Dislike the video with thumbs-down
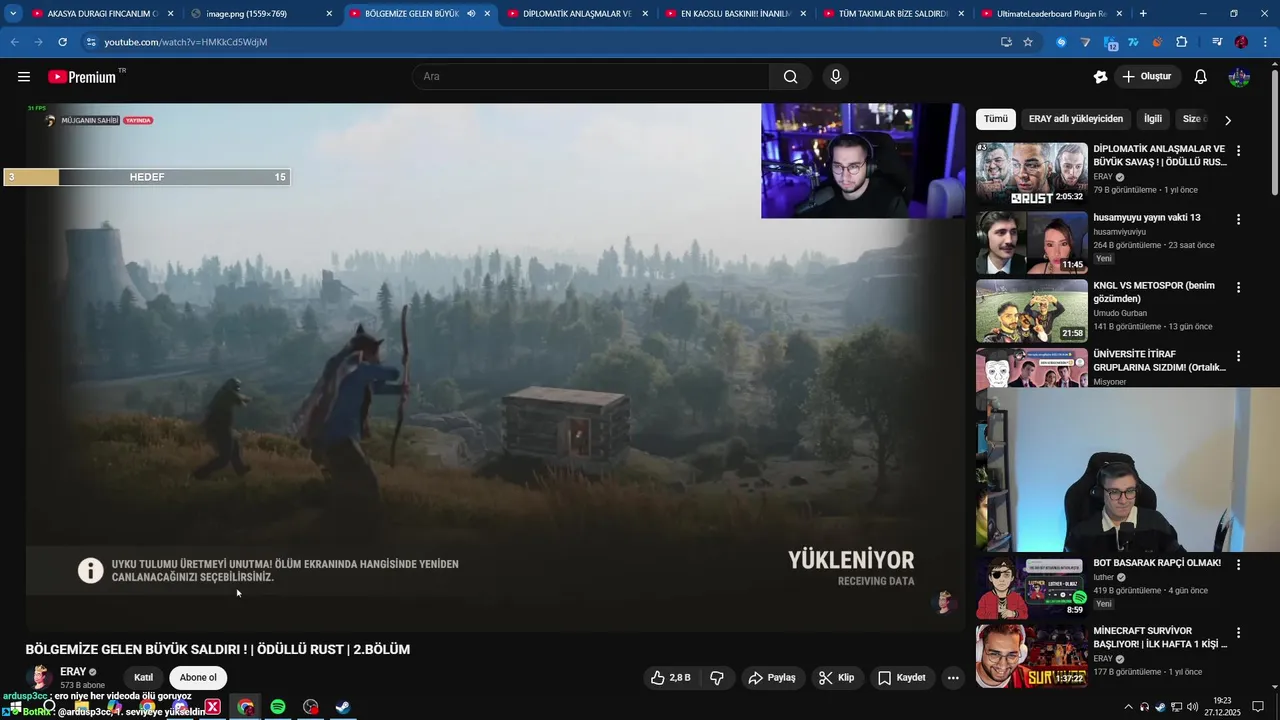Screen dimensions: 1280x720 coord(717,678)
